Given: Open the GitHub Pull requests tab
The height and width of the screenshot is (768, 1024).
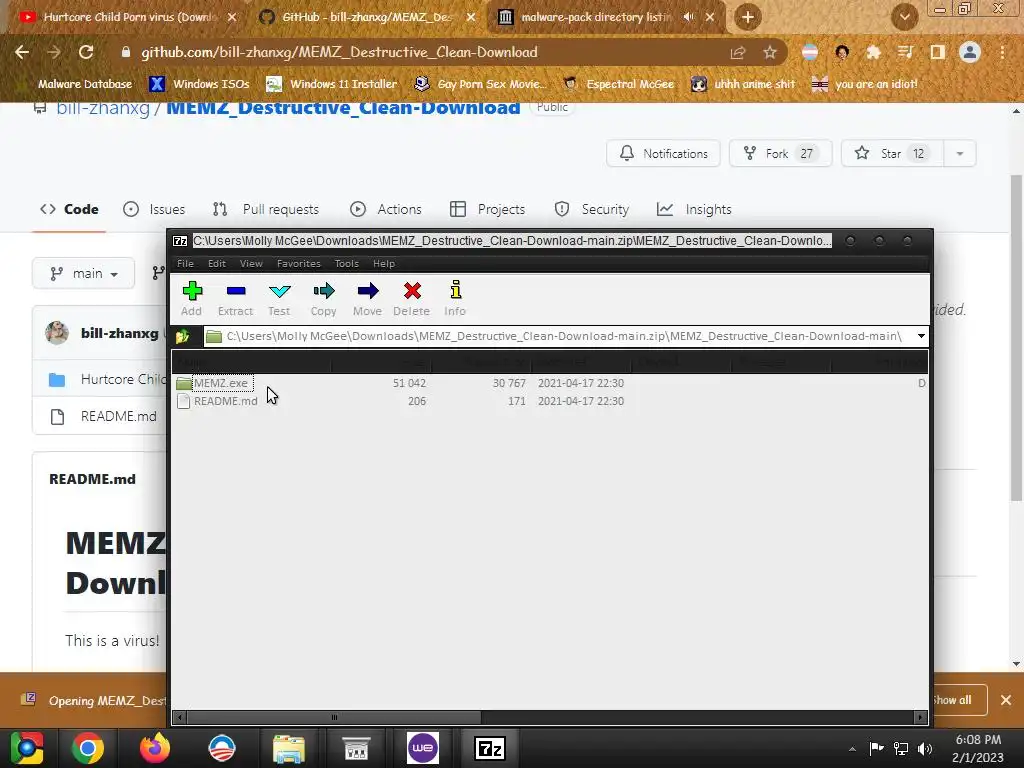Looking at the screenshot, I should [x=266, y=210].
